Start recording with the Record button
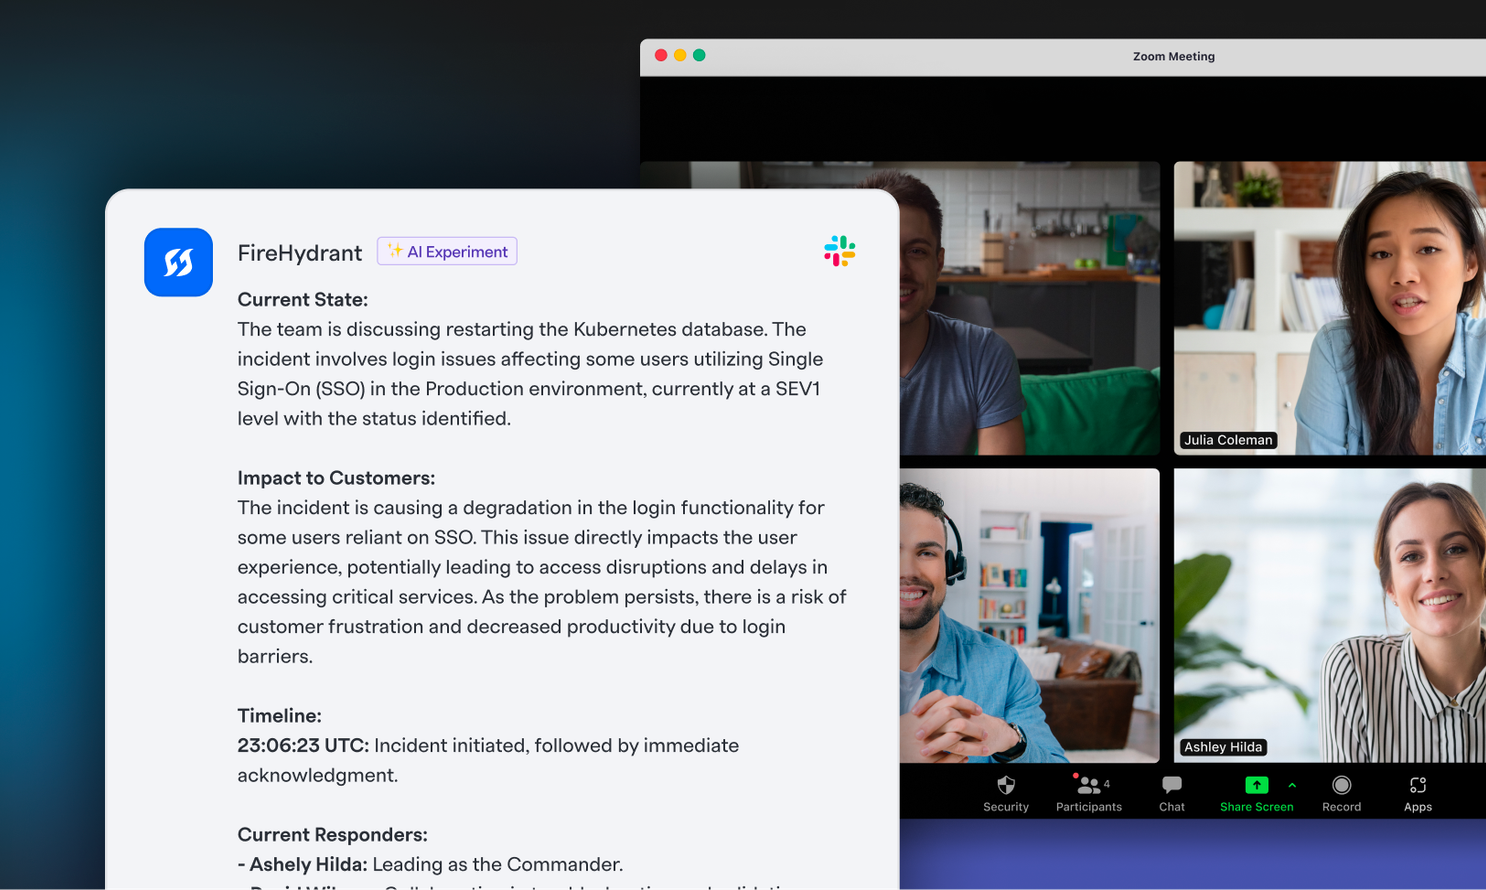The image size is (1486, 890). (1342, 794)
